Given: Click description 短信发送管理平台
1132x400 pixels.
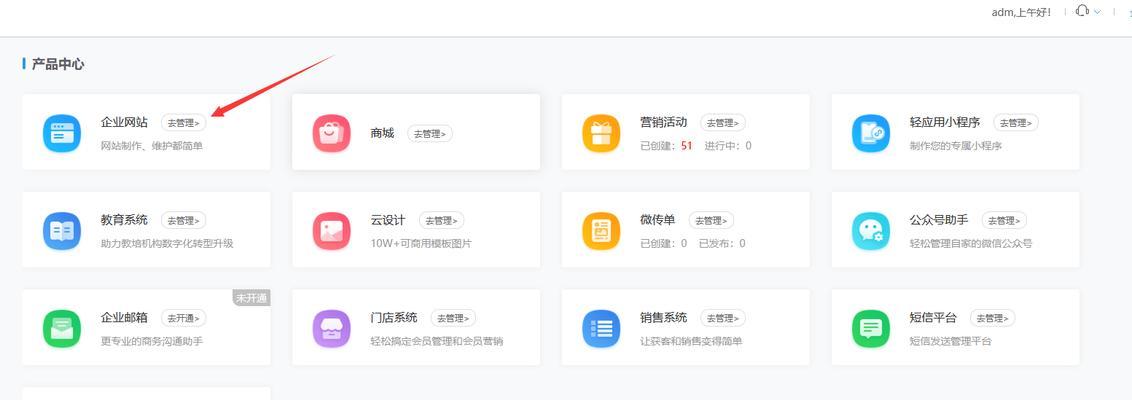Looking at the screenshot, I should (951, 341).
